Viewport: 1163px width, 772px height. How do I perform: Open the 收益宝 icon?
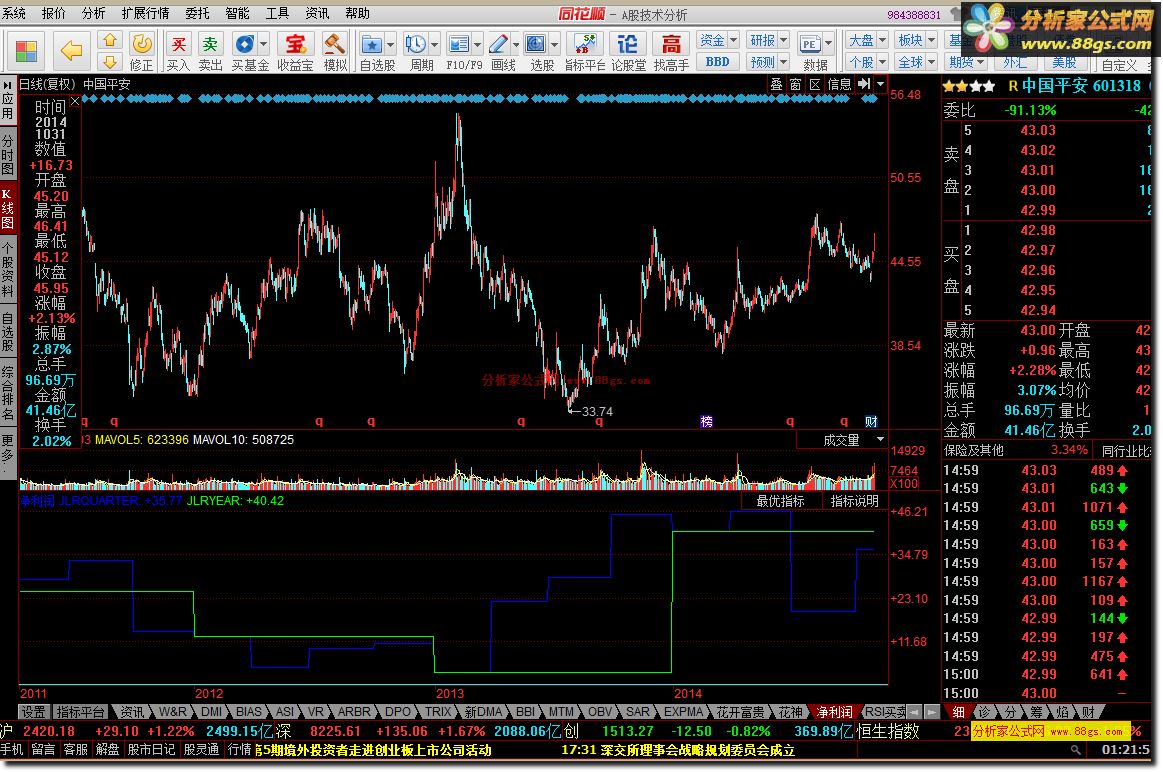pyautogui.click(x=295, y=44)
